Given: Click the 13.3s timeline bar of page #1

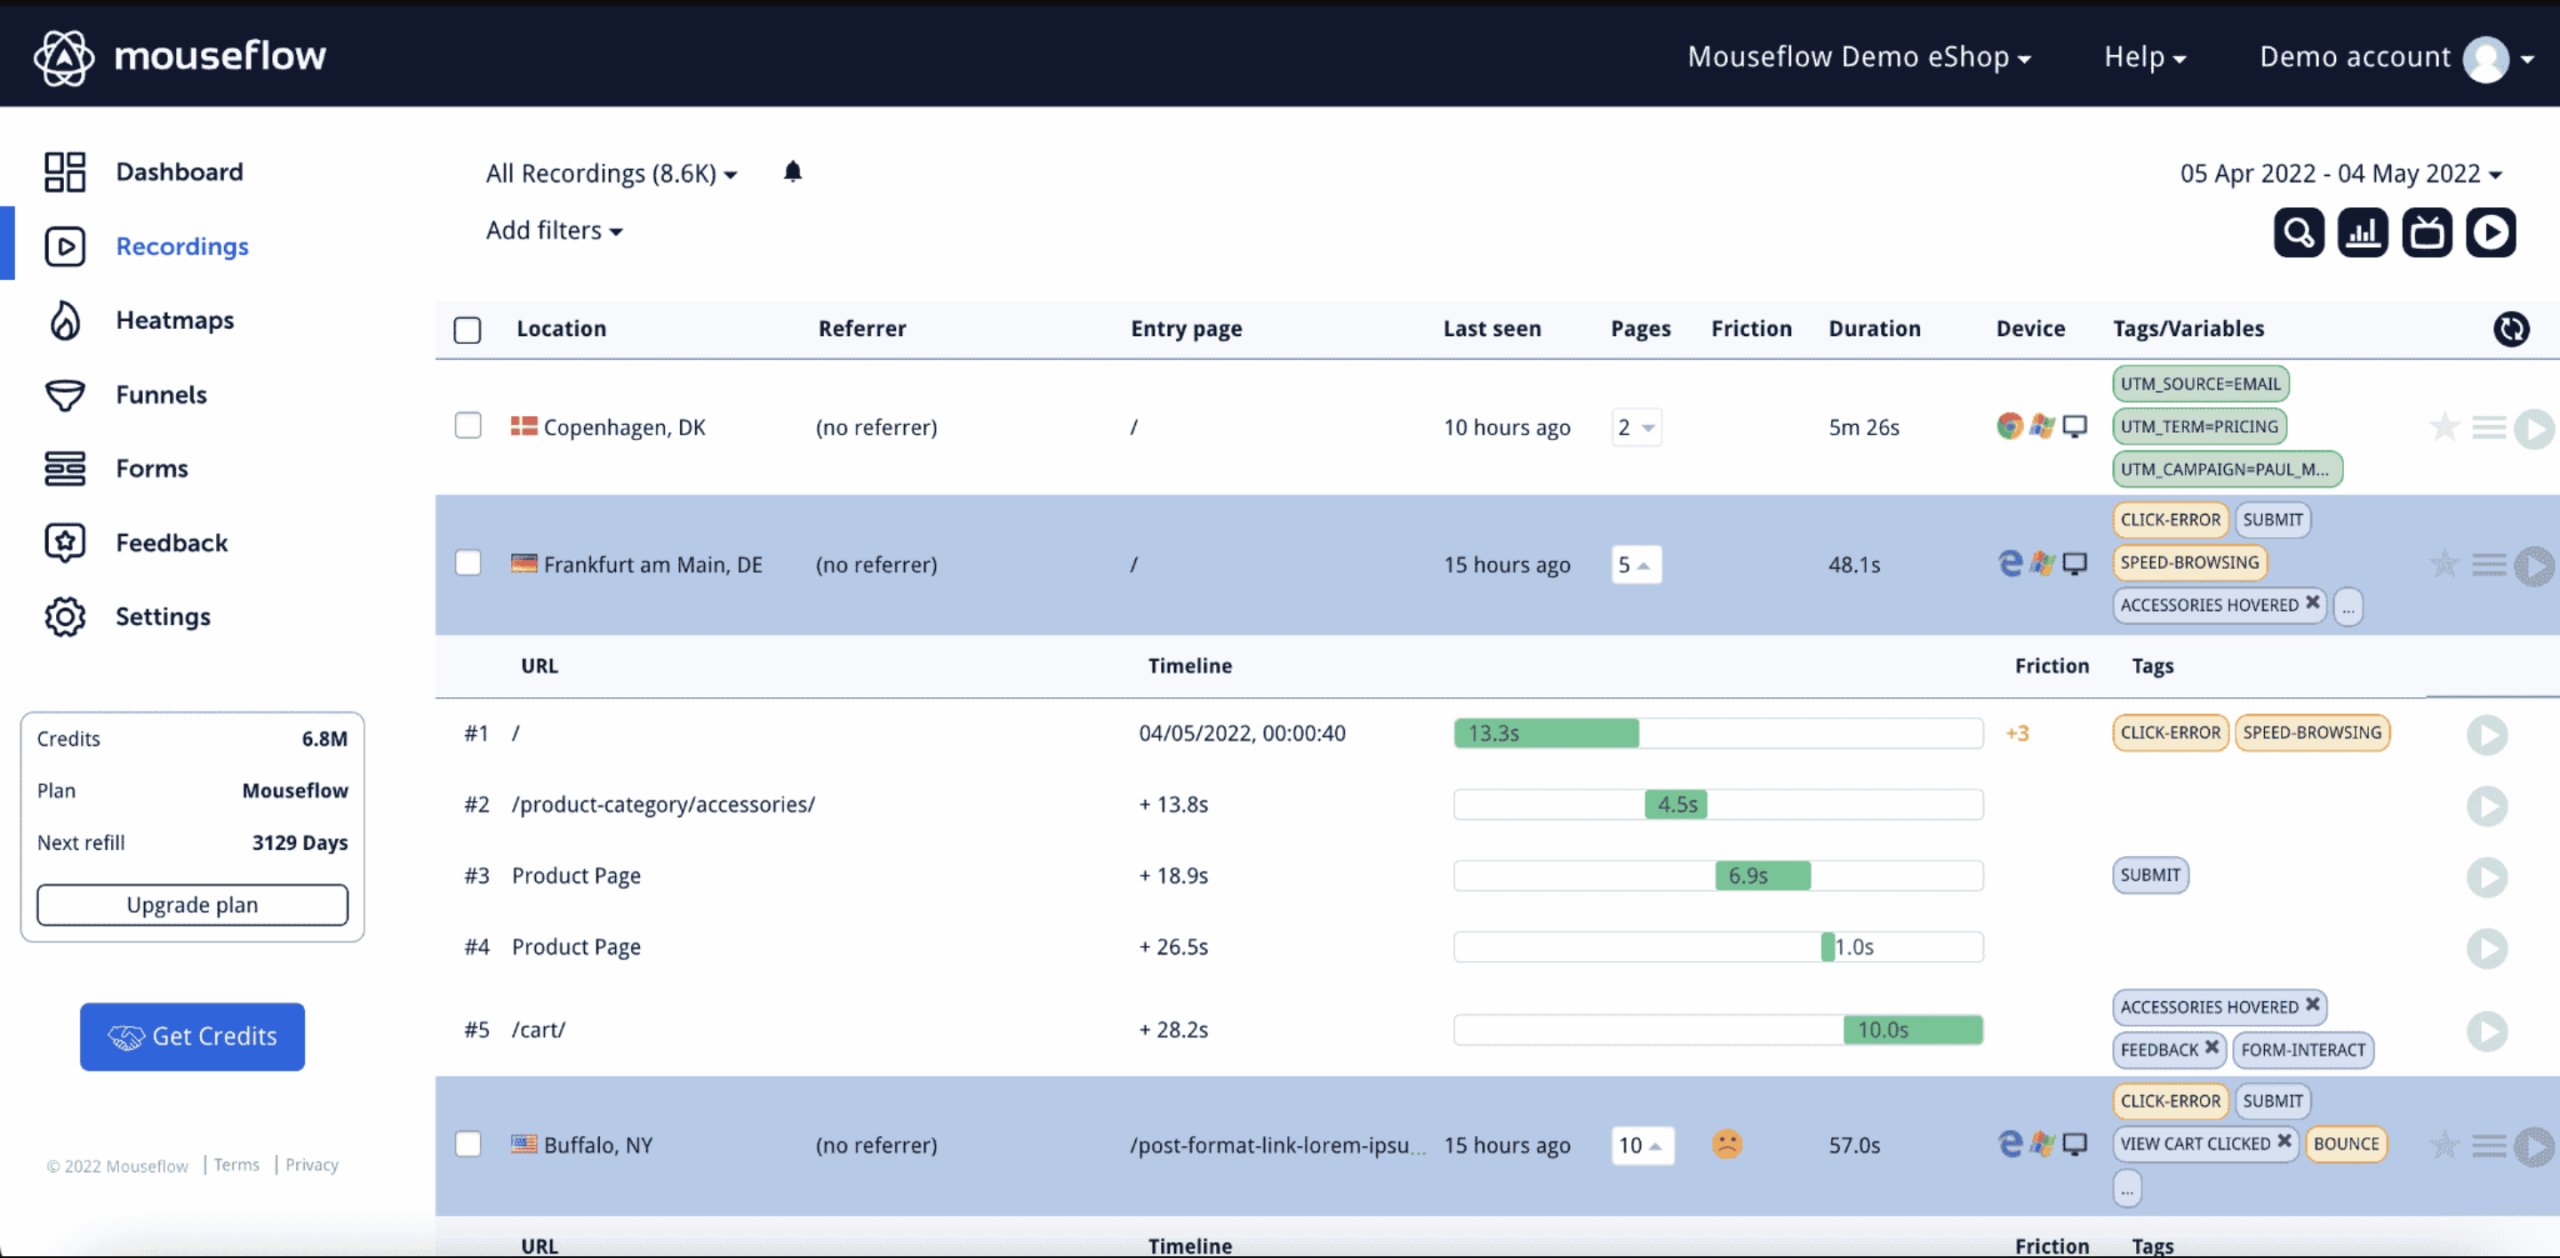Looking at the screenshot, I should coord(1545,734).
